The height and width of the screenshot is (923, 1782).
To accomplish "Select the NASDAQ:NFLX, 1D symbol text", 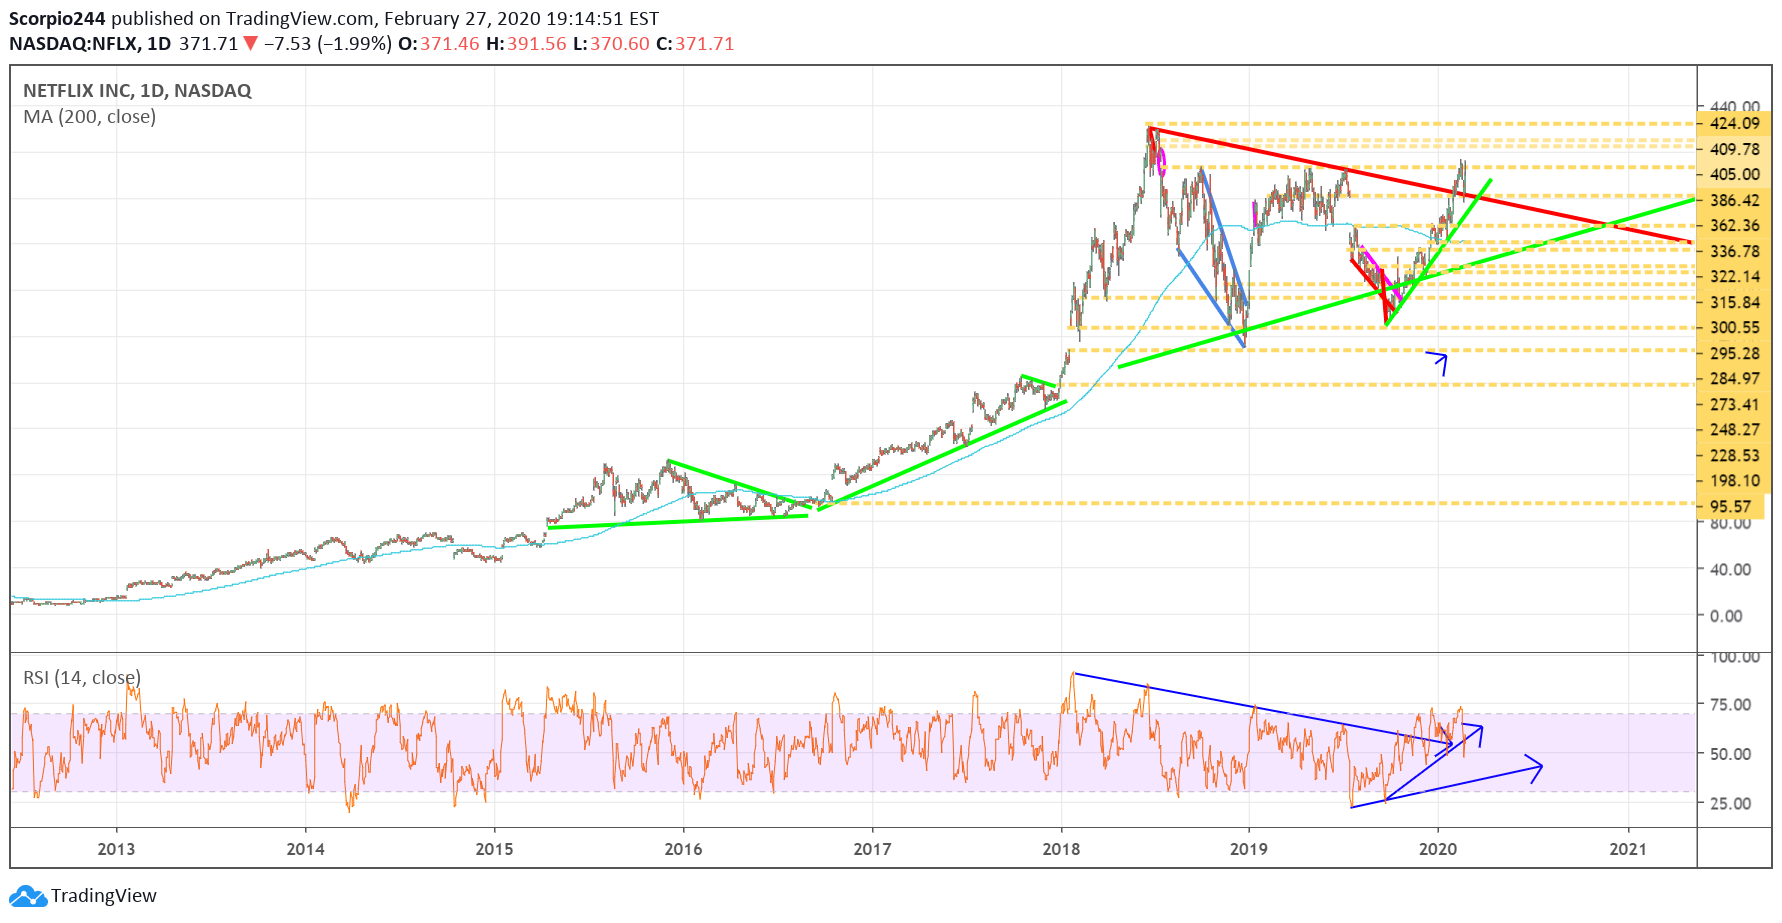I will 90,44.
